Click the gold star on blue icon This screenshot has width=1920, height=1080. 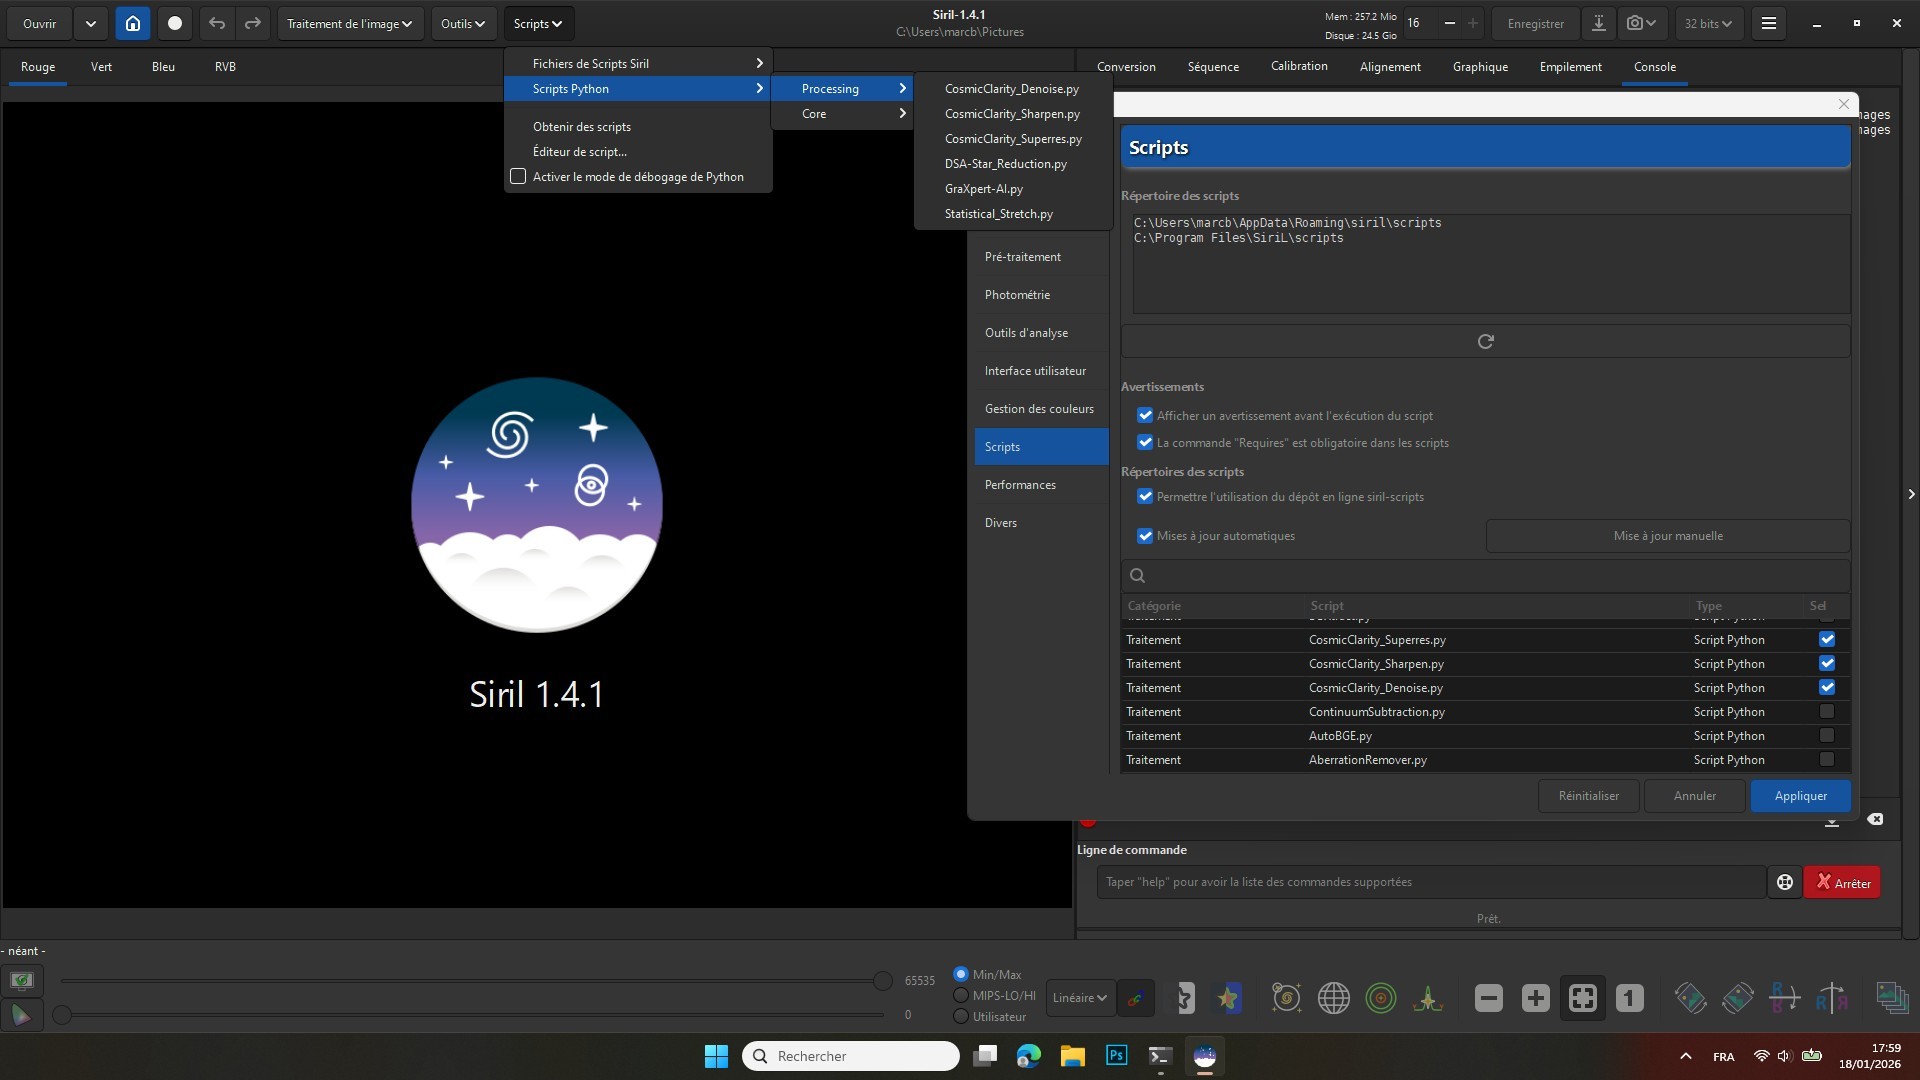[x=1229, y=998]
